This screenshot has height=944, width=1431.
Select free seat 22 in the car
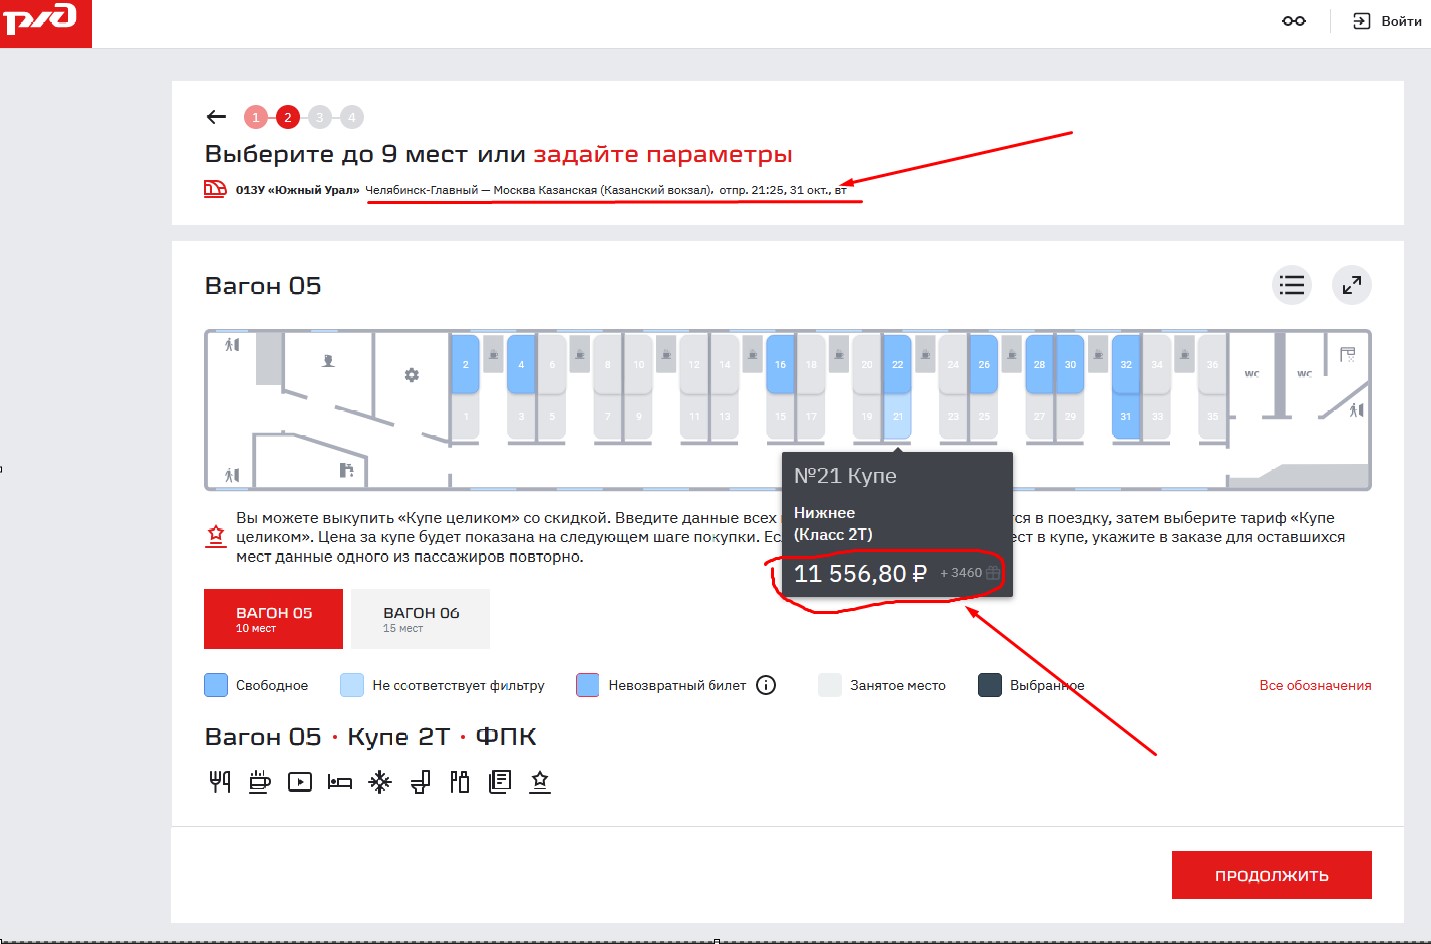point(897,364)
